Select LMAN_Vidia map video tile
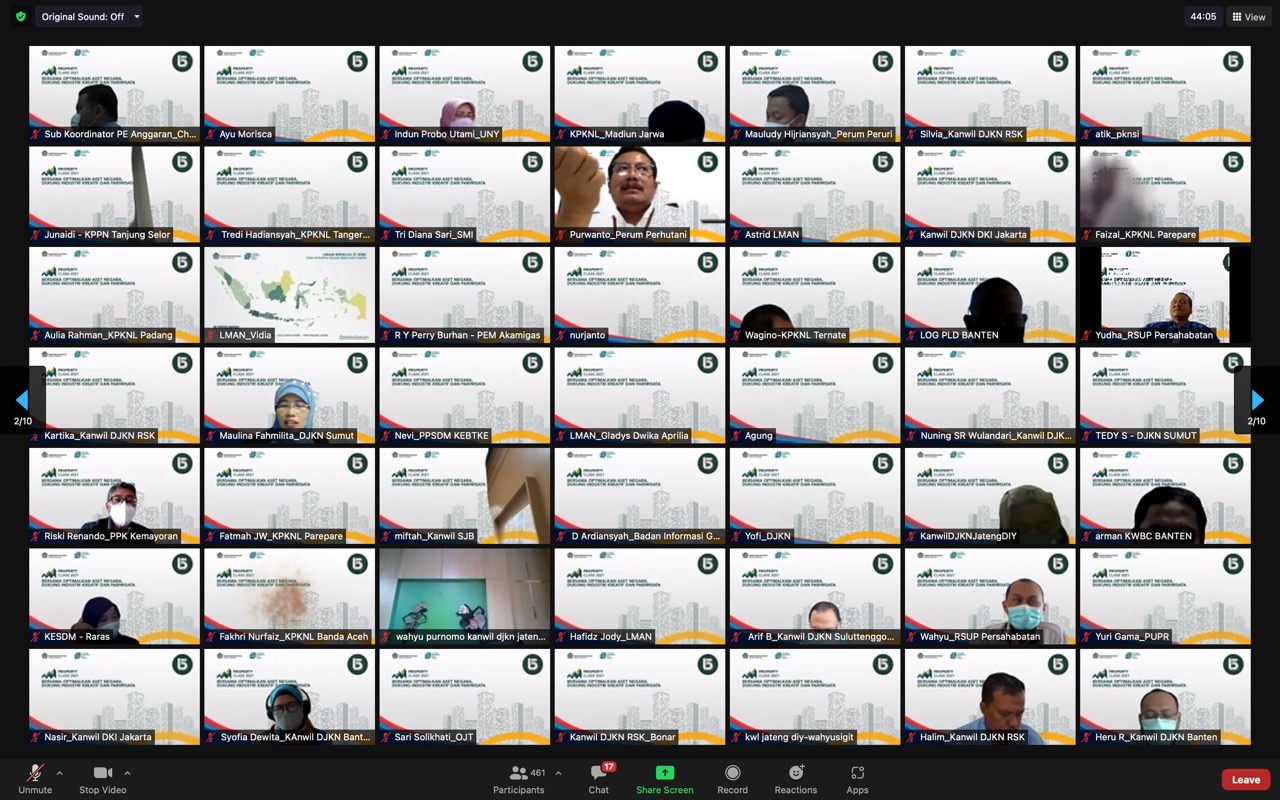This screenshot has width=1280, height=800. pyautogui.click(x=289, y=295)
